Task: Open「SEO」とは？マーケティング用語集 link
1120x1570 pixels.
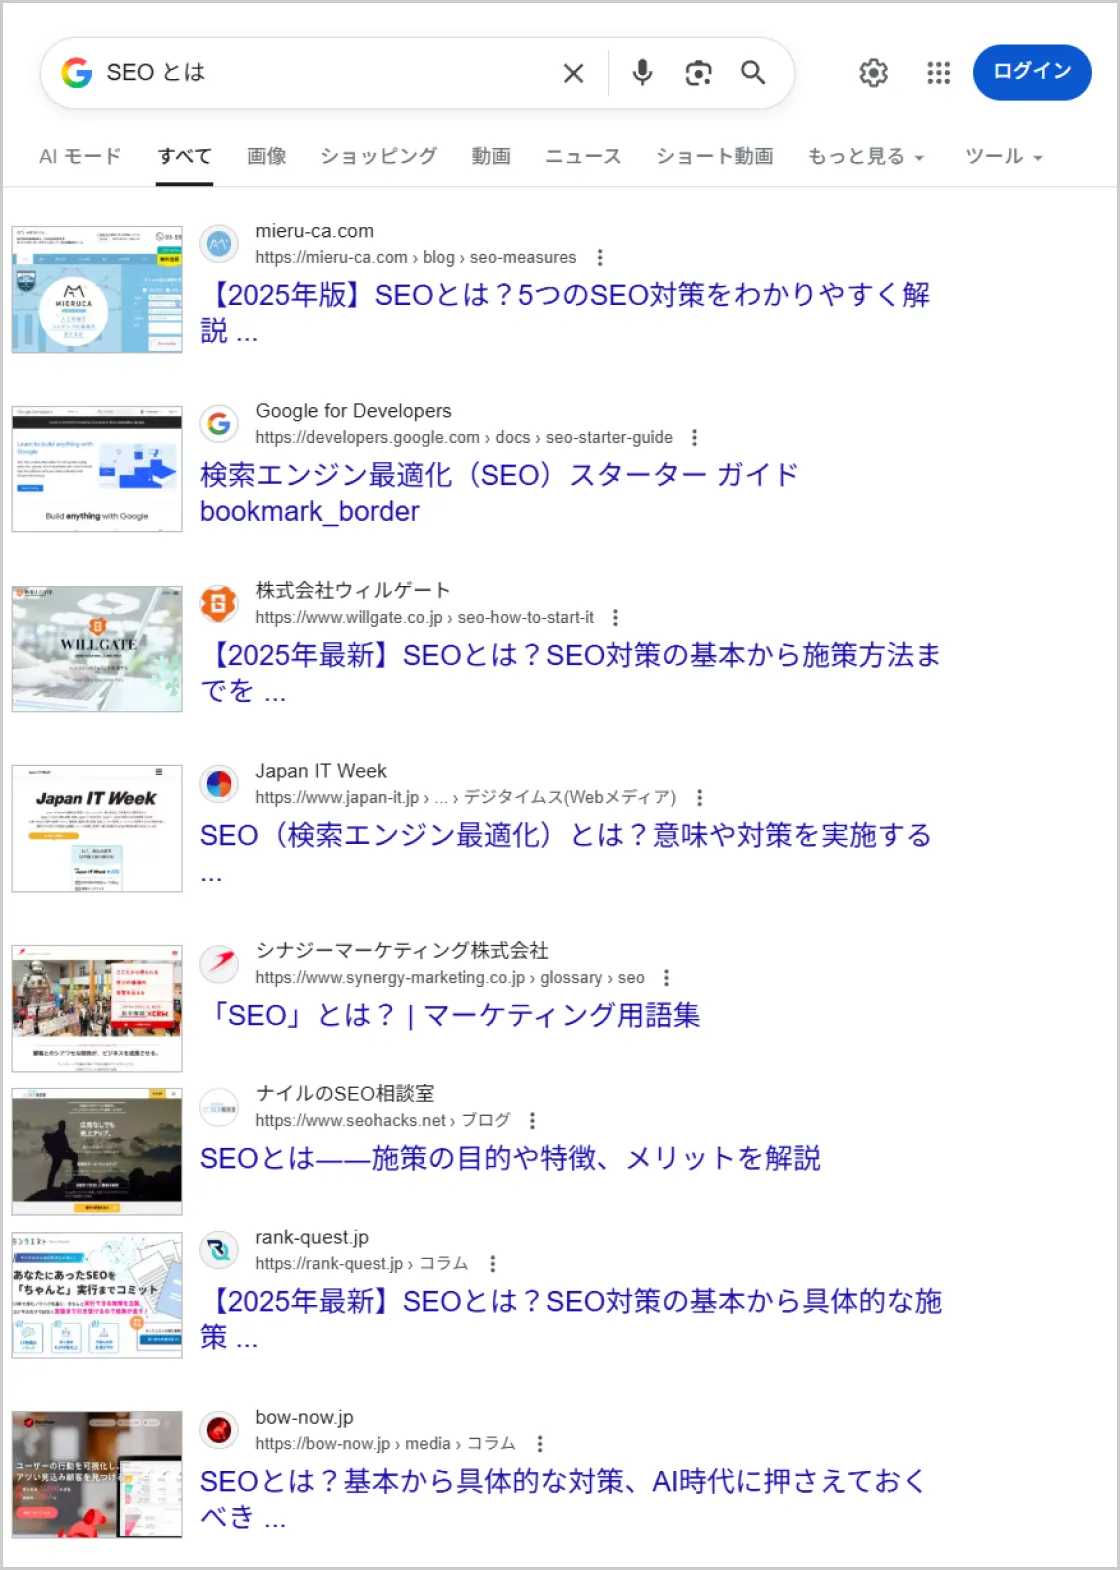Action: (x=450, y=1016)
